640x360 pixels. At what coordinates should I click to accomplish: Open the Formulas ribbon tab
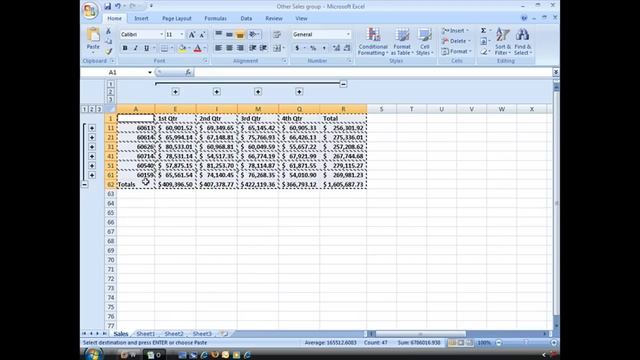point(216,18)
